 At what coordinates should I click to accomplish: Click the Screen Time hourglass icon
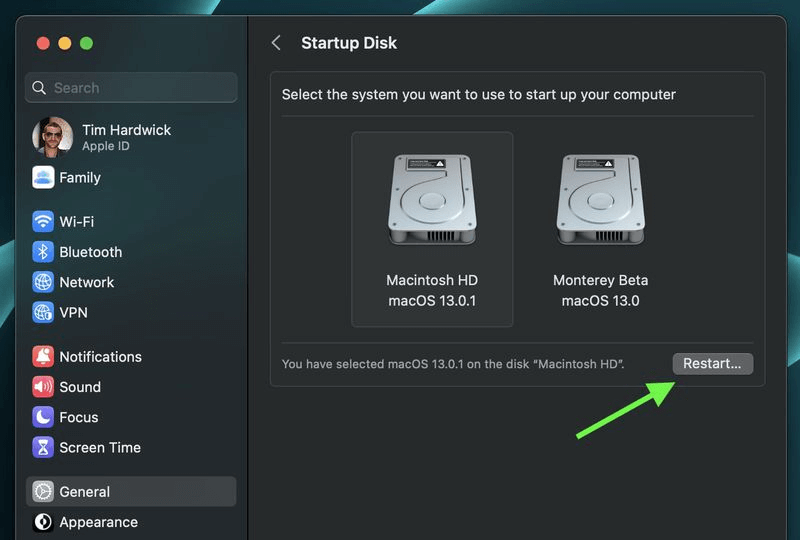pyautogui.click(x=43, y=448)
